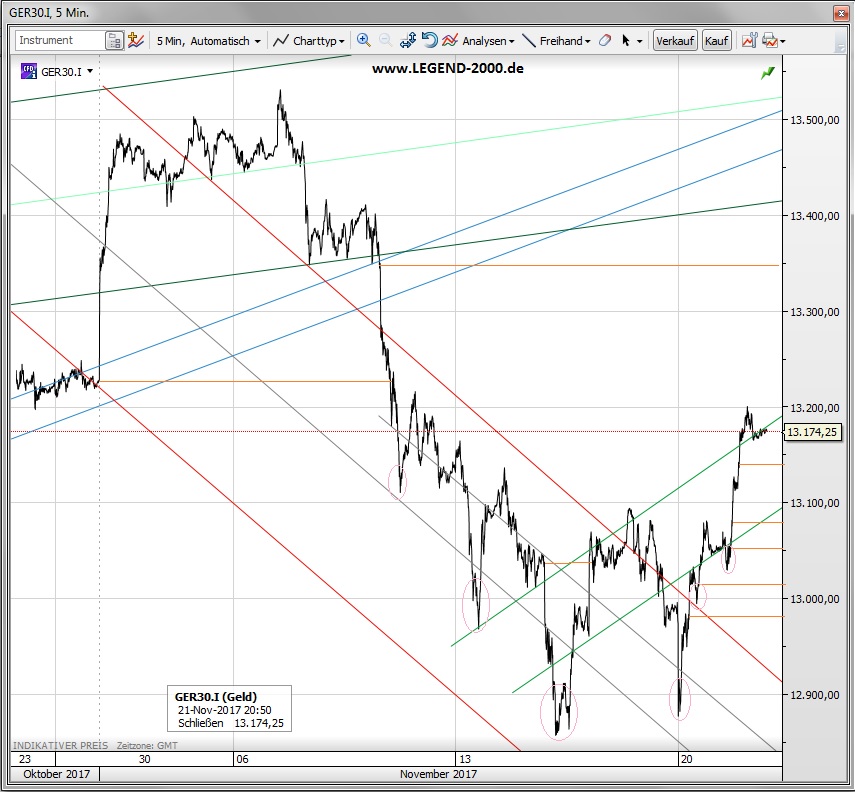The height and width of the screenshot is (792, 855).
Task: Click the date label 06 on time axis
Action: [x=243, y=759]
